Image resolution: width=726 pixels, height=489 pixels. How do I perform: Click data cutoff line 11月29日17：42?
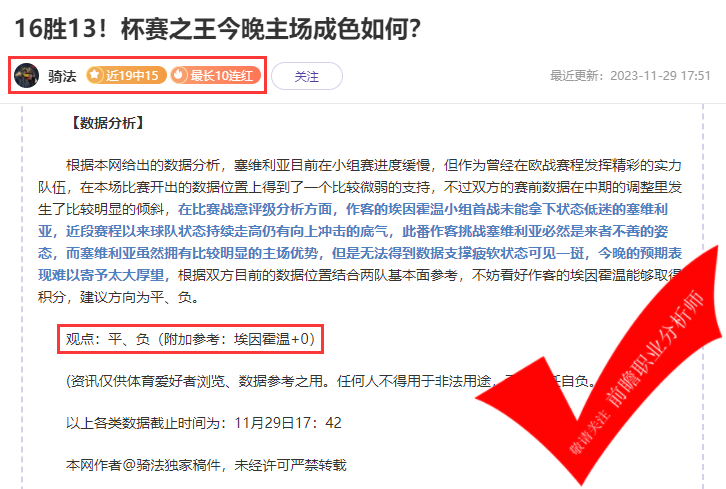click(x=204, y=423)
